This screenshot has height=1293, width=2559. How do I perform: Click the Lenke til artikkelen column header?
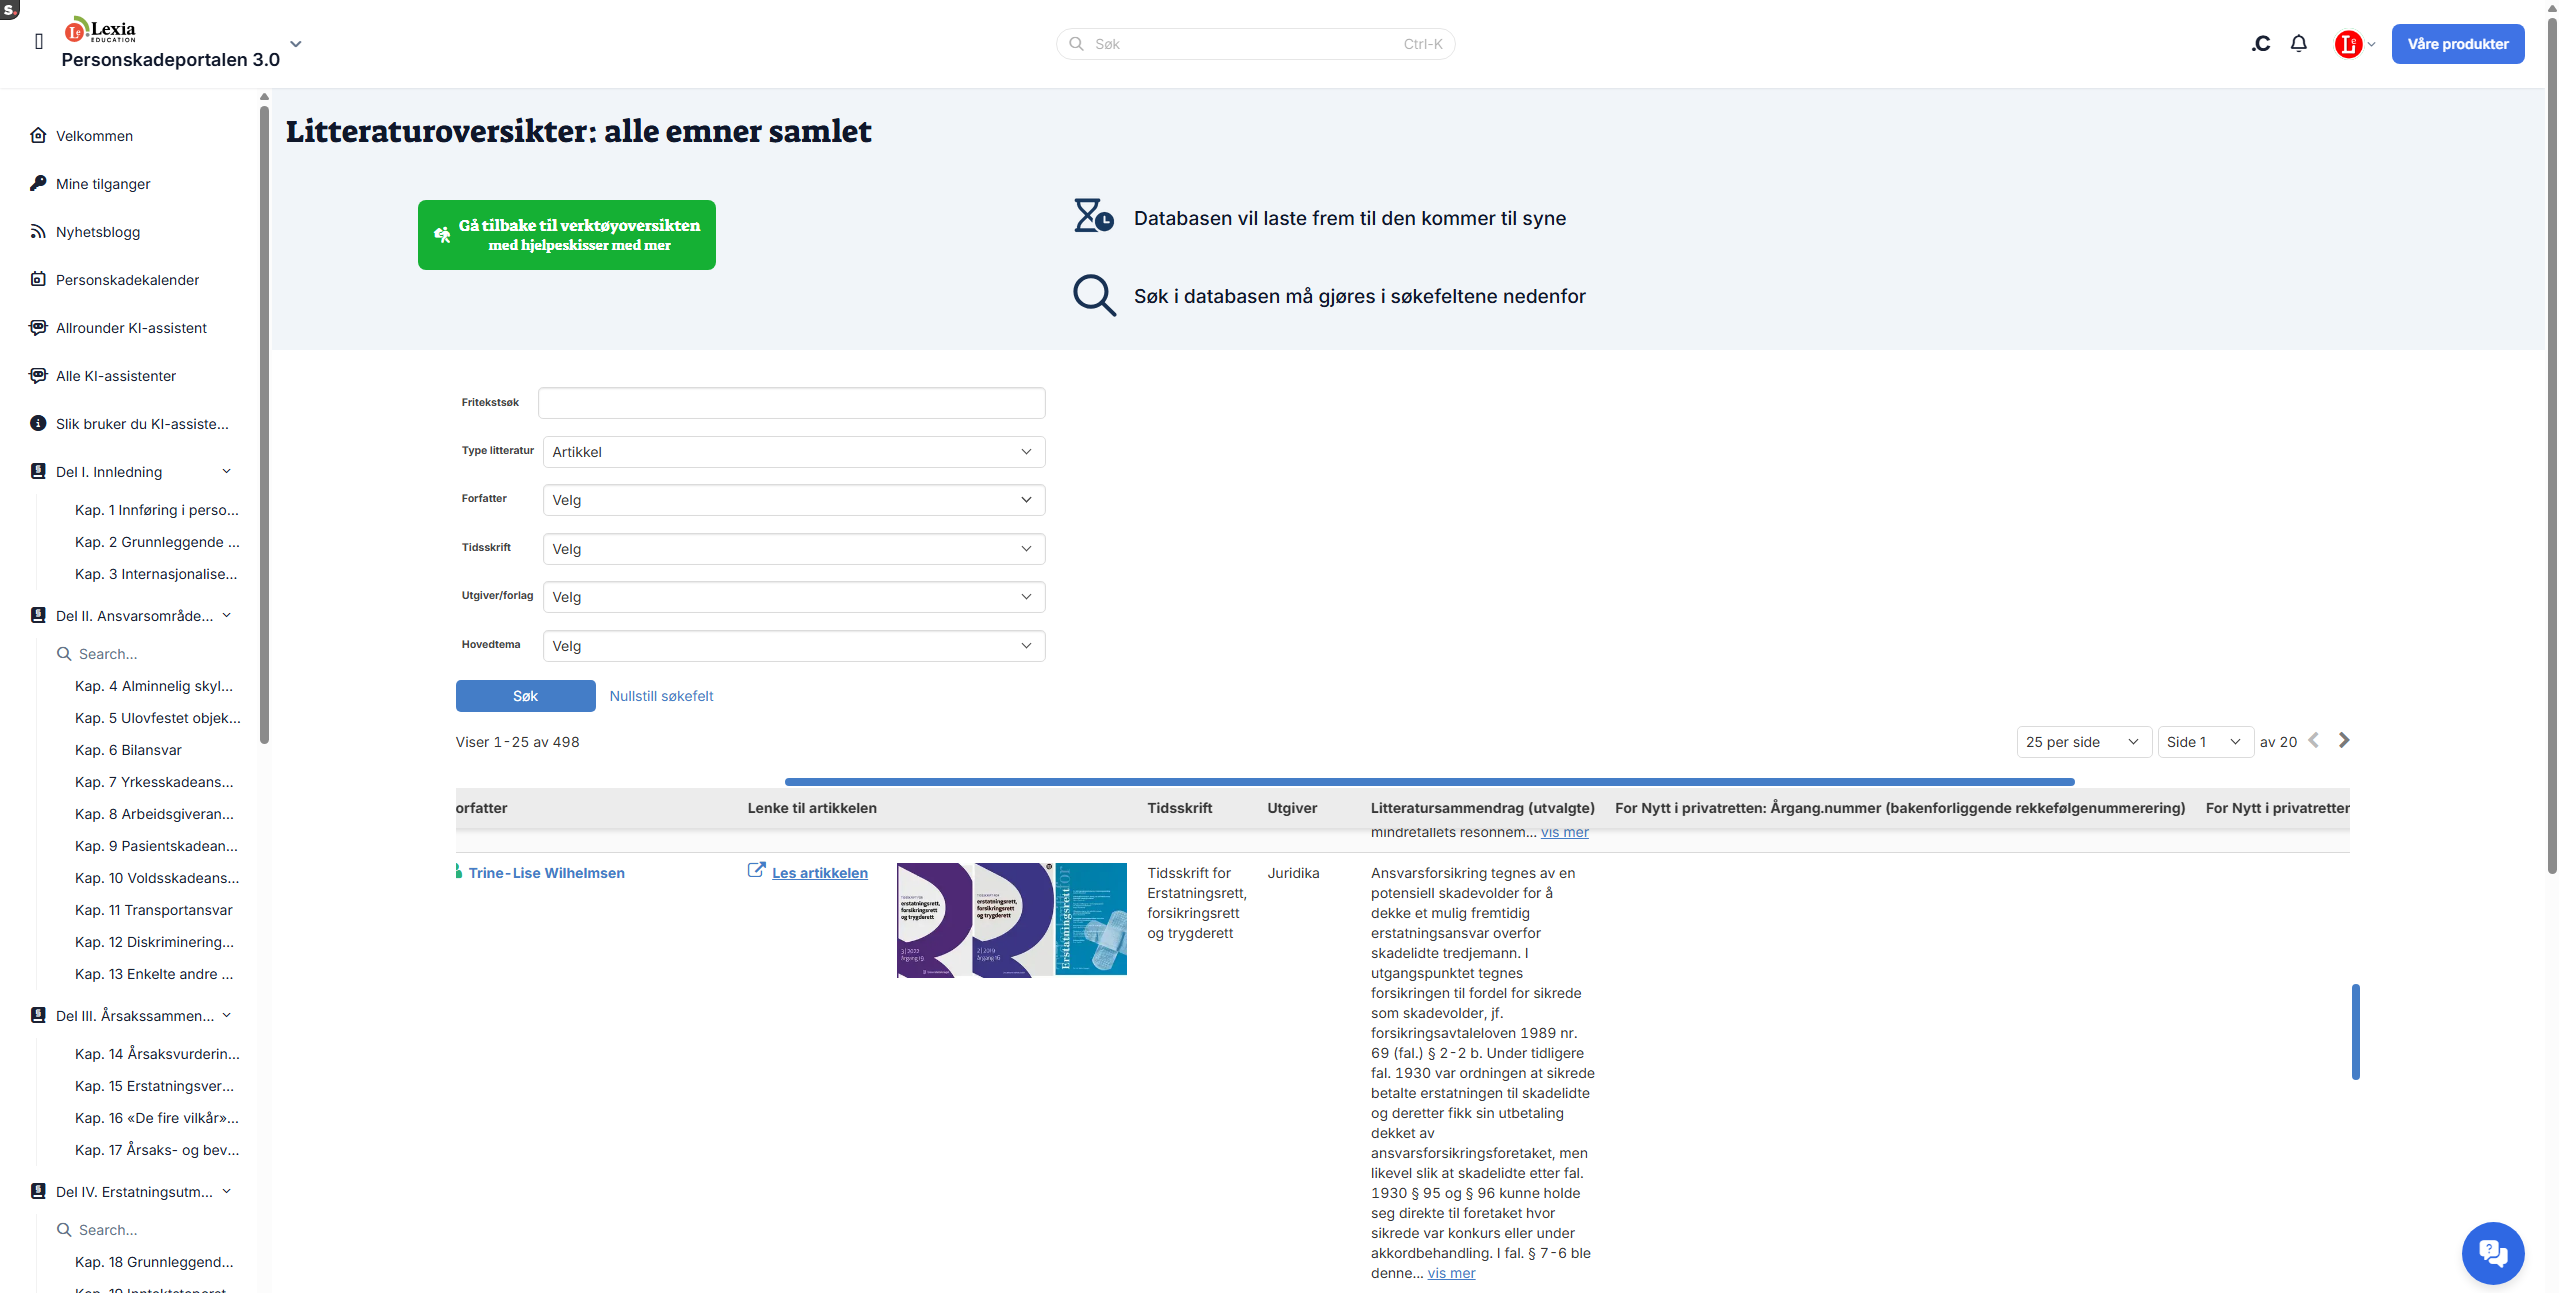click(812, 808)
